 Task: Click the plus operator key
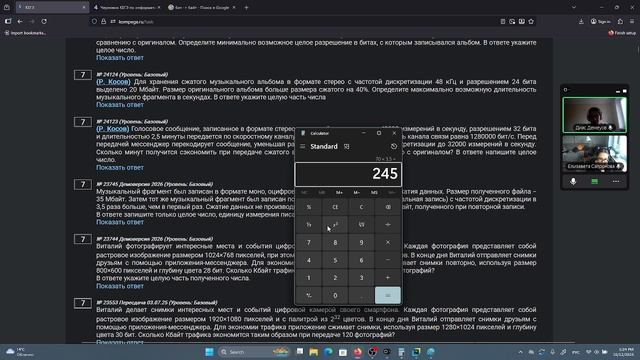click(x=388, y=278)
